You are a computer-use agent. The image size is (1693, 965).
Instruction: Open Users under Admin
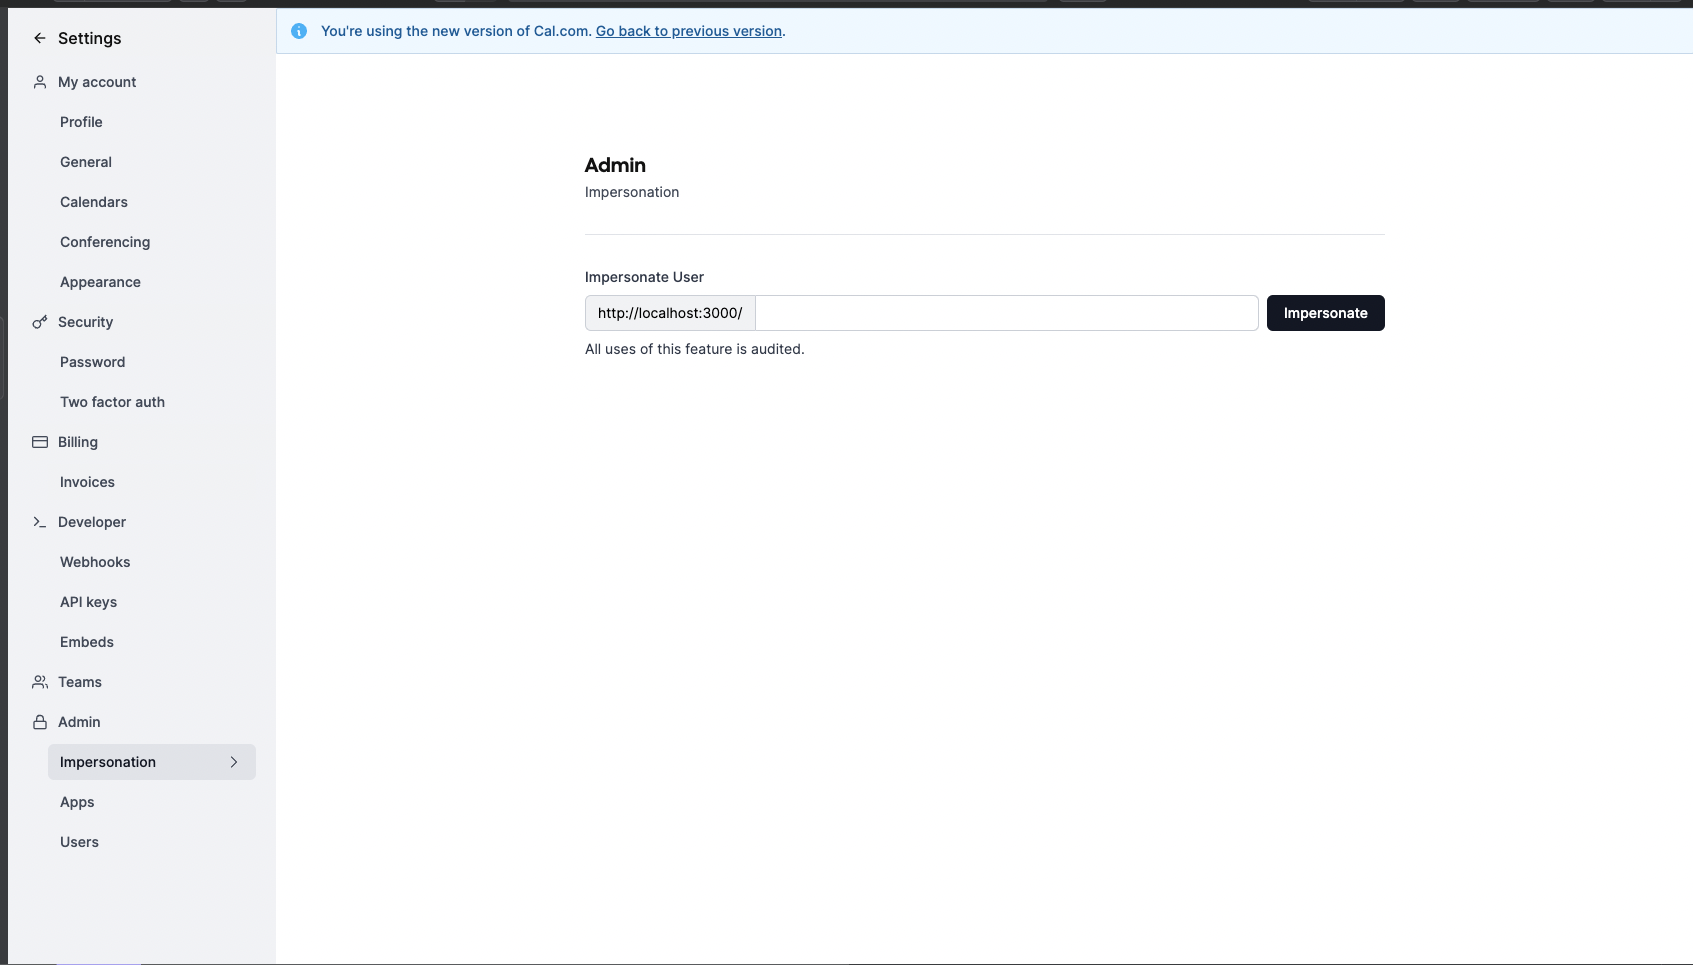(x=79, y=842)
